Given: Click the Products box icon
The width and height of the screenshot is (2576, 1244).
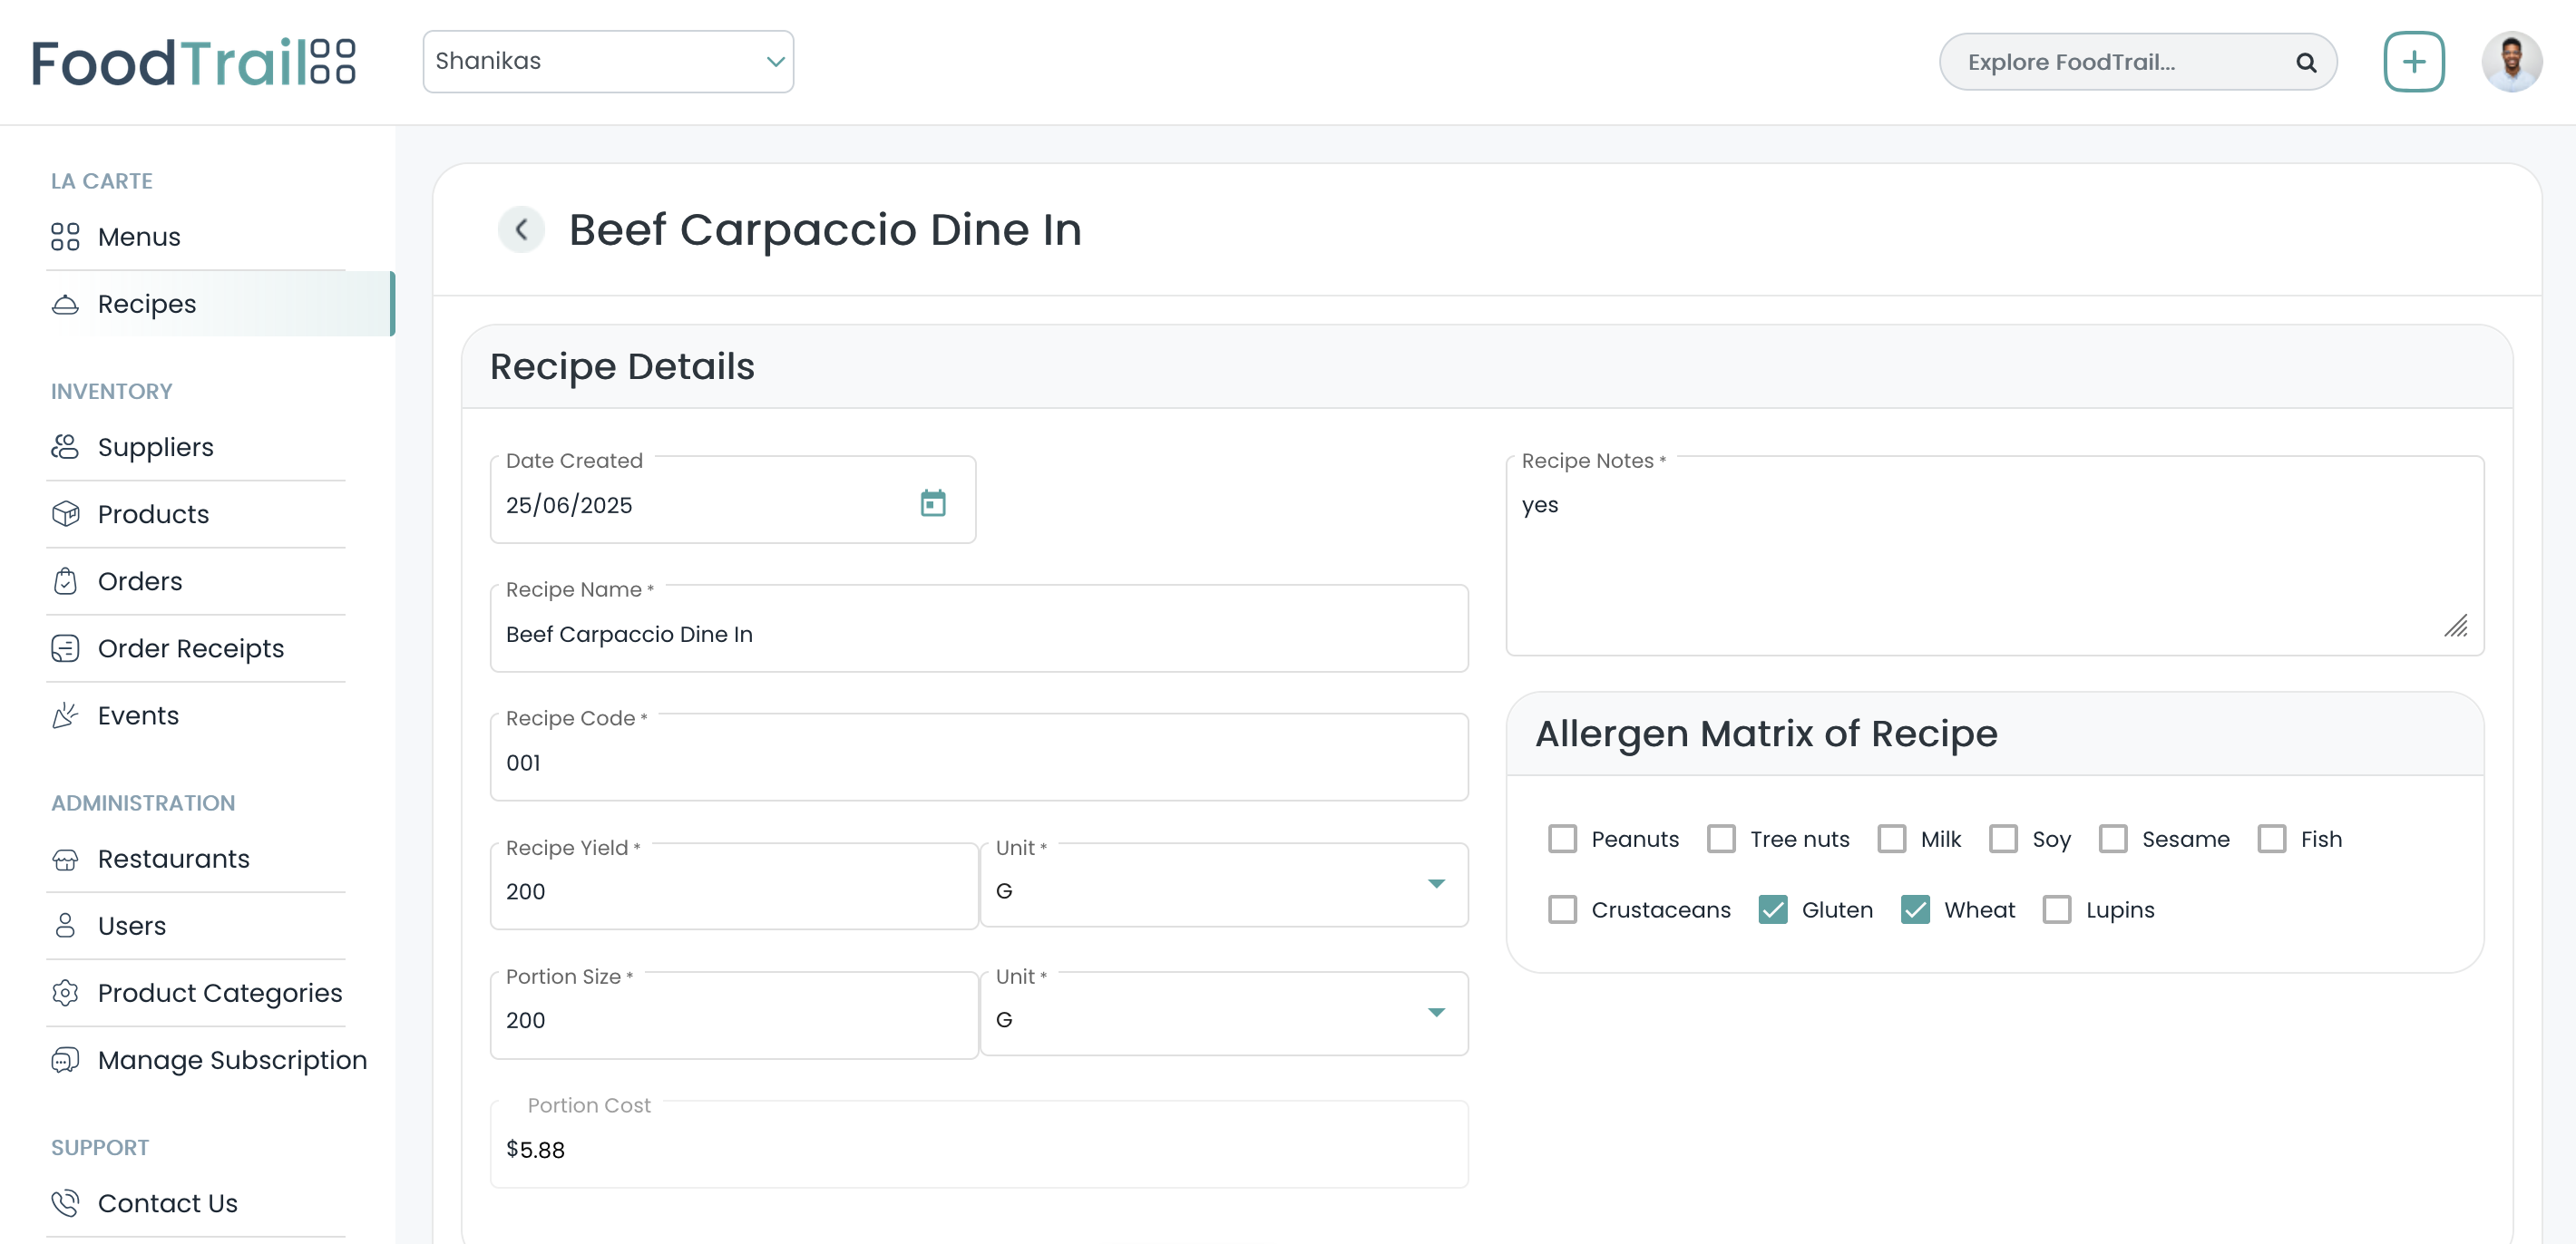Looking at the screenshot, I should pyautogui.click(x=65, y=513).
